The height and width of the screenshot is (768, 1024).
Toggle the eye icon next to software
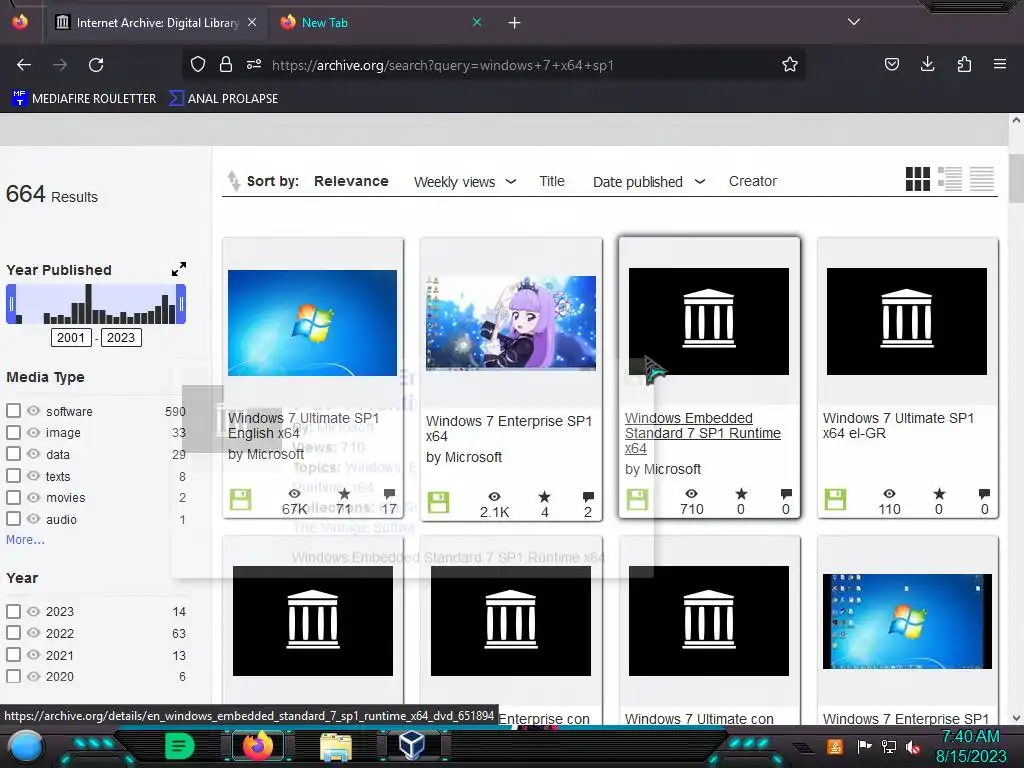(x=33, y=411)
